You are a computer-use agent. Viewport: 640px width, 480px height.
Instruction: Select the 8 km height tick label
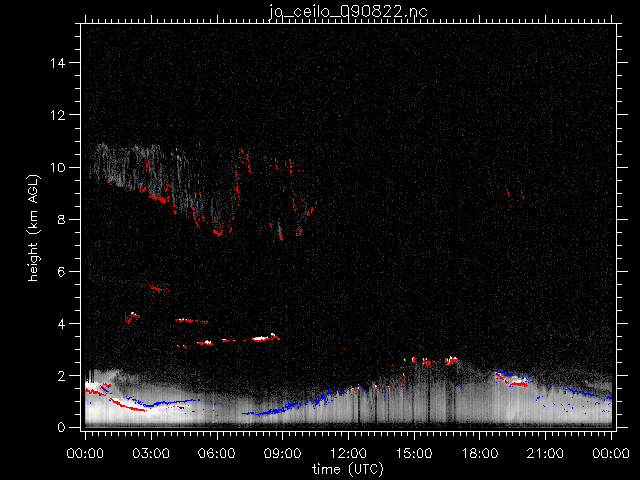click(x=67, y=219)
